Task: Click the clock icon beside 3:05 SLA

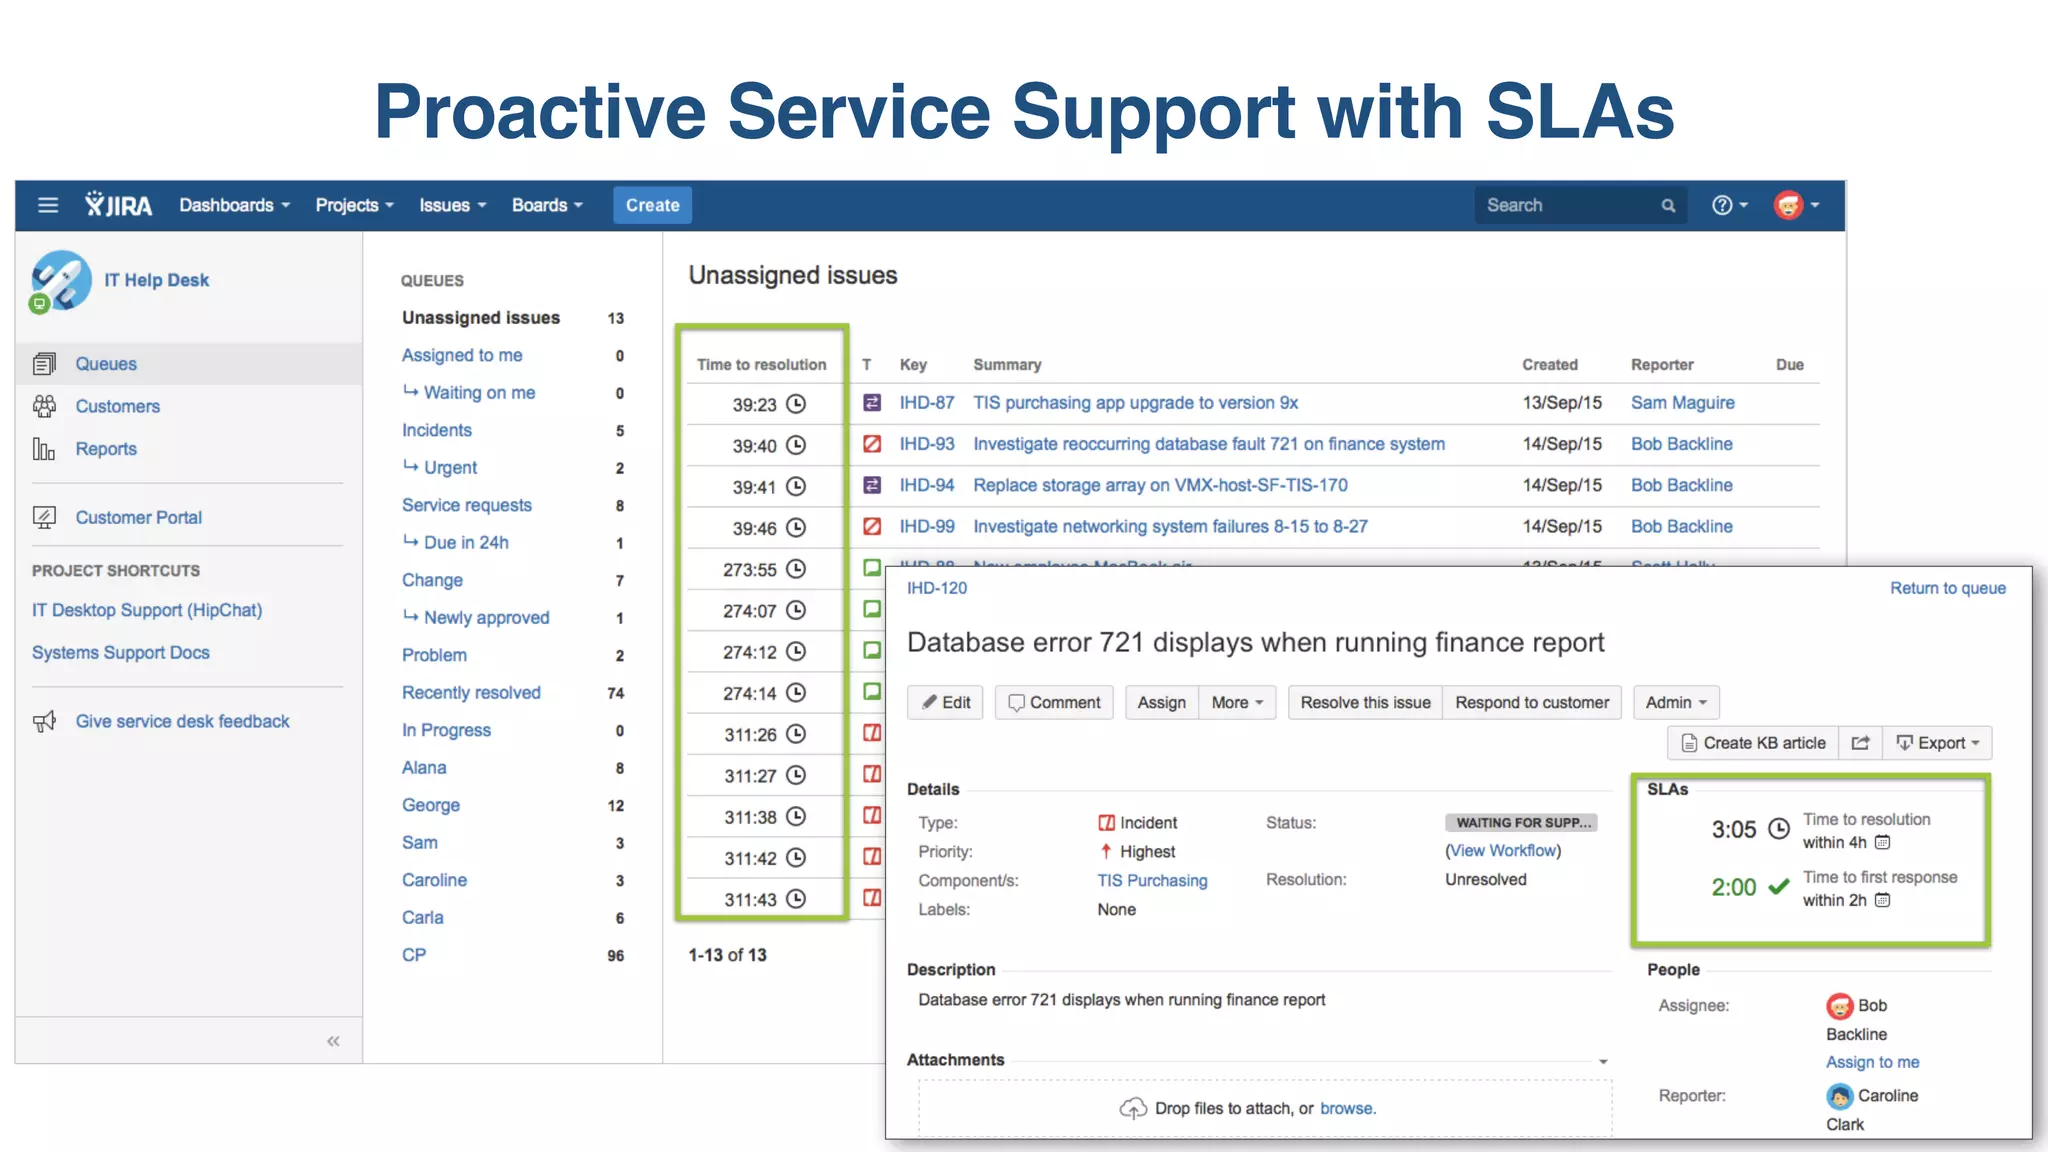Action: tap(1779, 829)
